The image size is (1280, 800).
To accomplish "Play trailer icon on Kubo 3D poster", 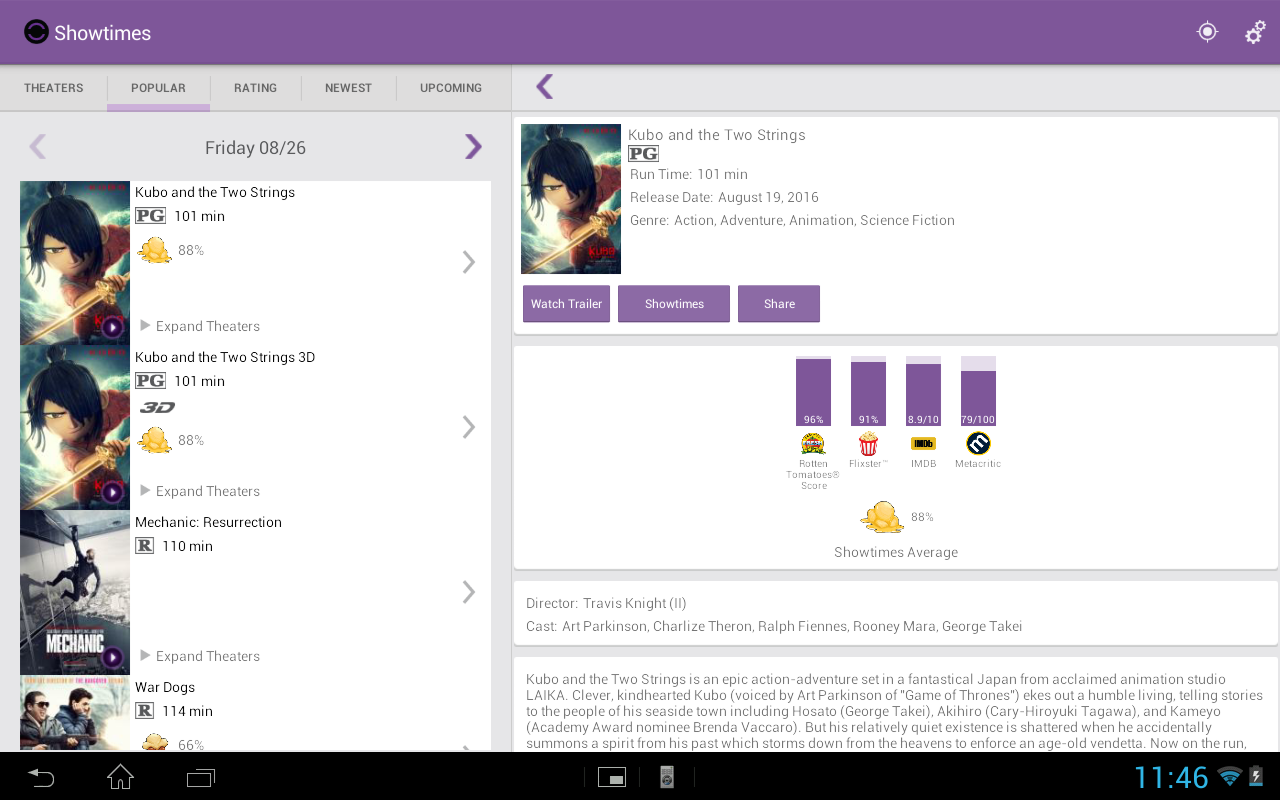I will point(113,492).
